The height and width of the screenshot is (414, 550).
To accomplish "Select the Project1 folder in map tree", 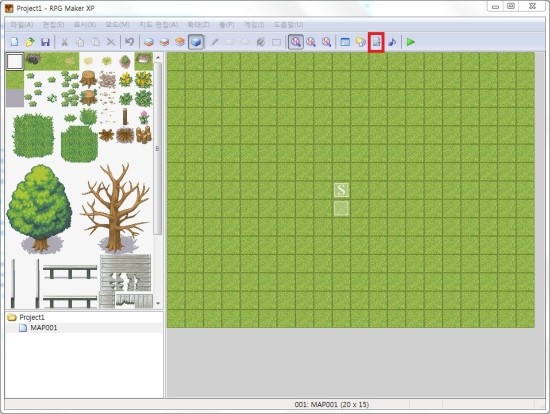I will click(x=26, y=317).
